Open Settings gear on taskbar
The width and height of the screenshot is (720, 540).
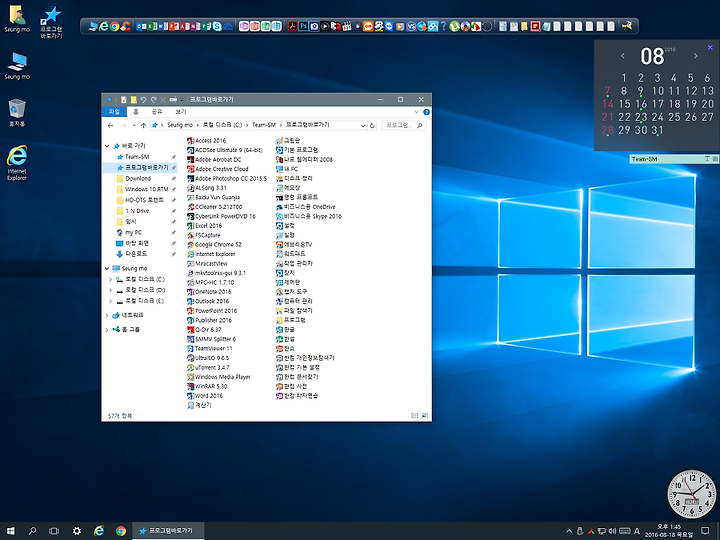coord(77,531)
